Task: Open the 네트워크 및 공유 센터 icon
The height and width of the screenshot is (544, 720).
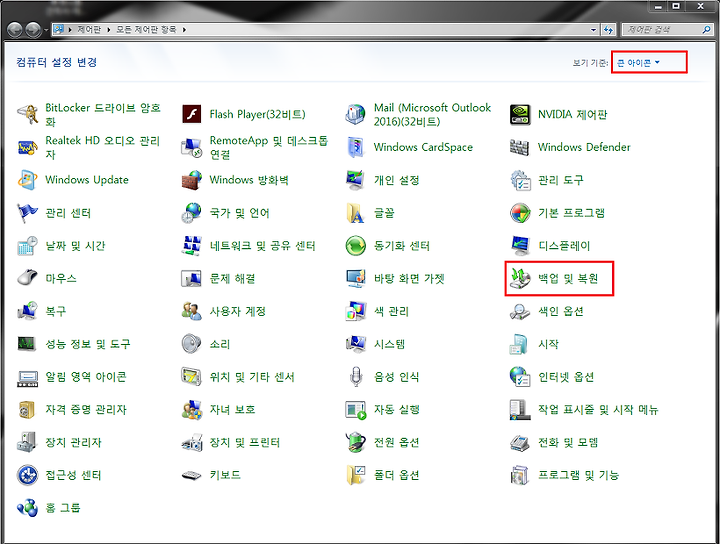Action: pos(191,246)
